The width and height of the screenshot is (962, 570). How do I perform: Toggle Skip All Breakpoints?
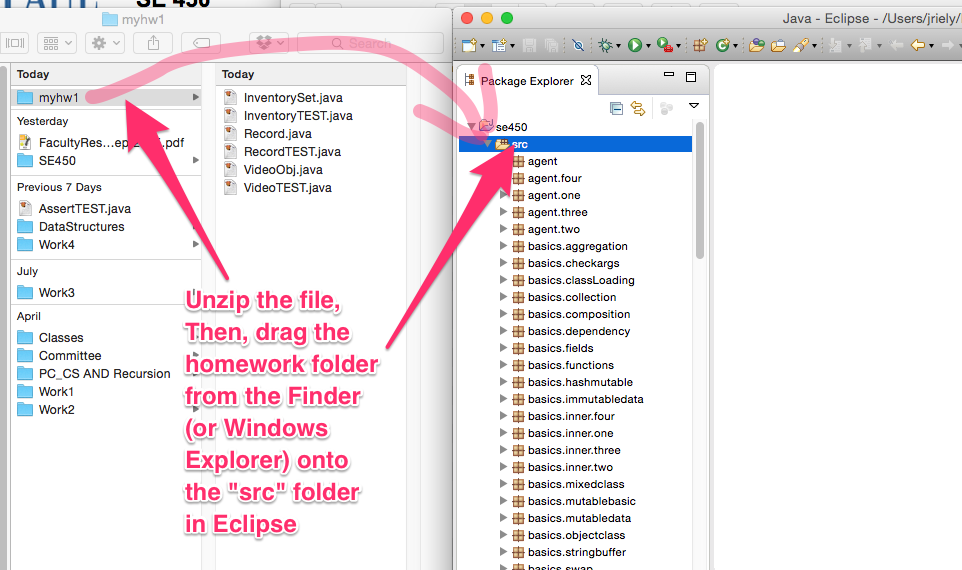coord(578,45)
